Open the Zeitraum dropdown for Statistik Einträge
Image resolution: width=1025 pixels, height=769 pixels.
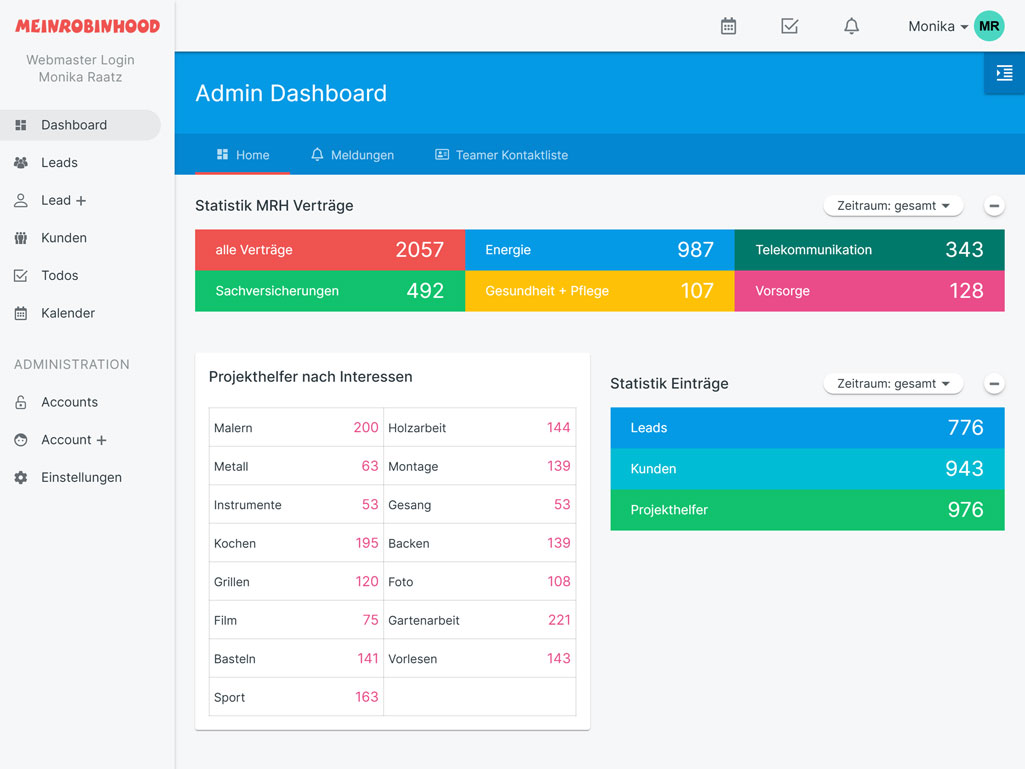tap(892, 383)
